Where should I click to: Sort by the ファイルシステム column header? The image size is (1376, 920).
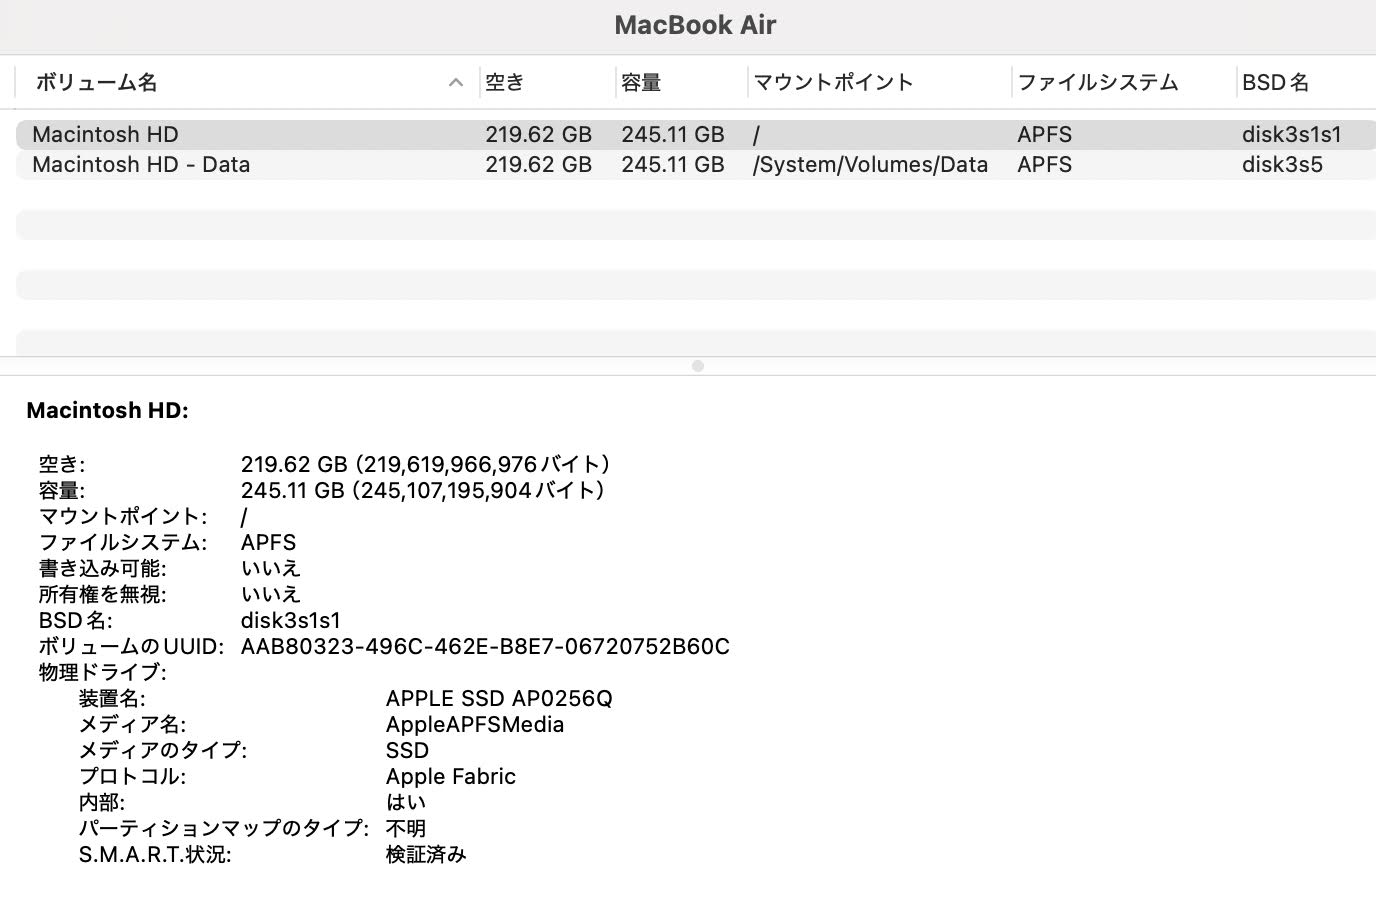1097,83
